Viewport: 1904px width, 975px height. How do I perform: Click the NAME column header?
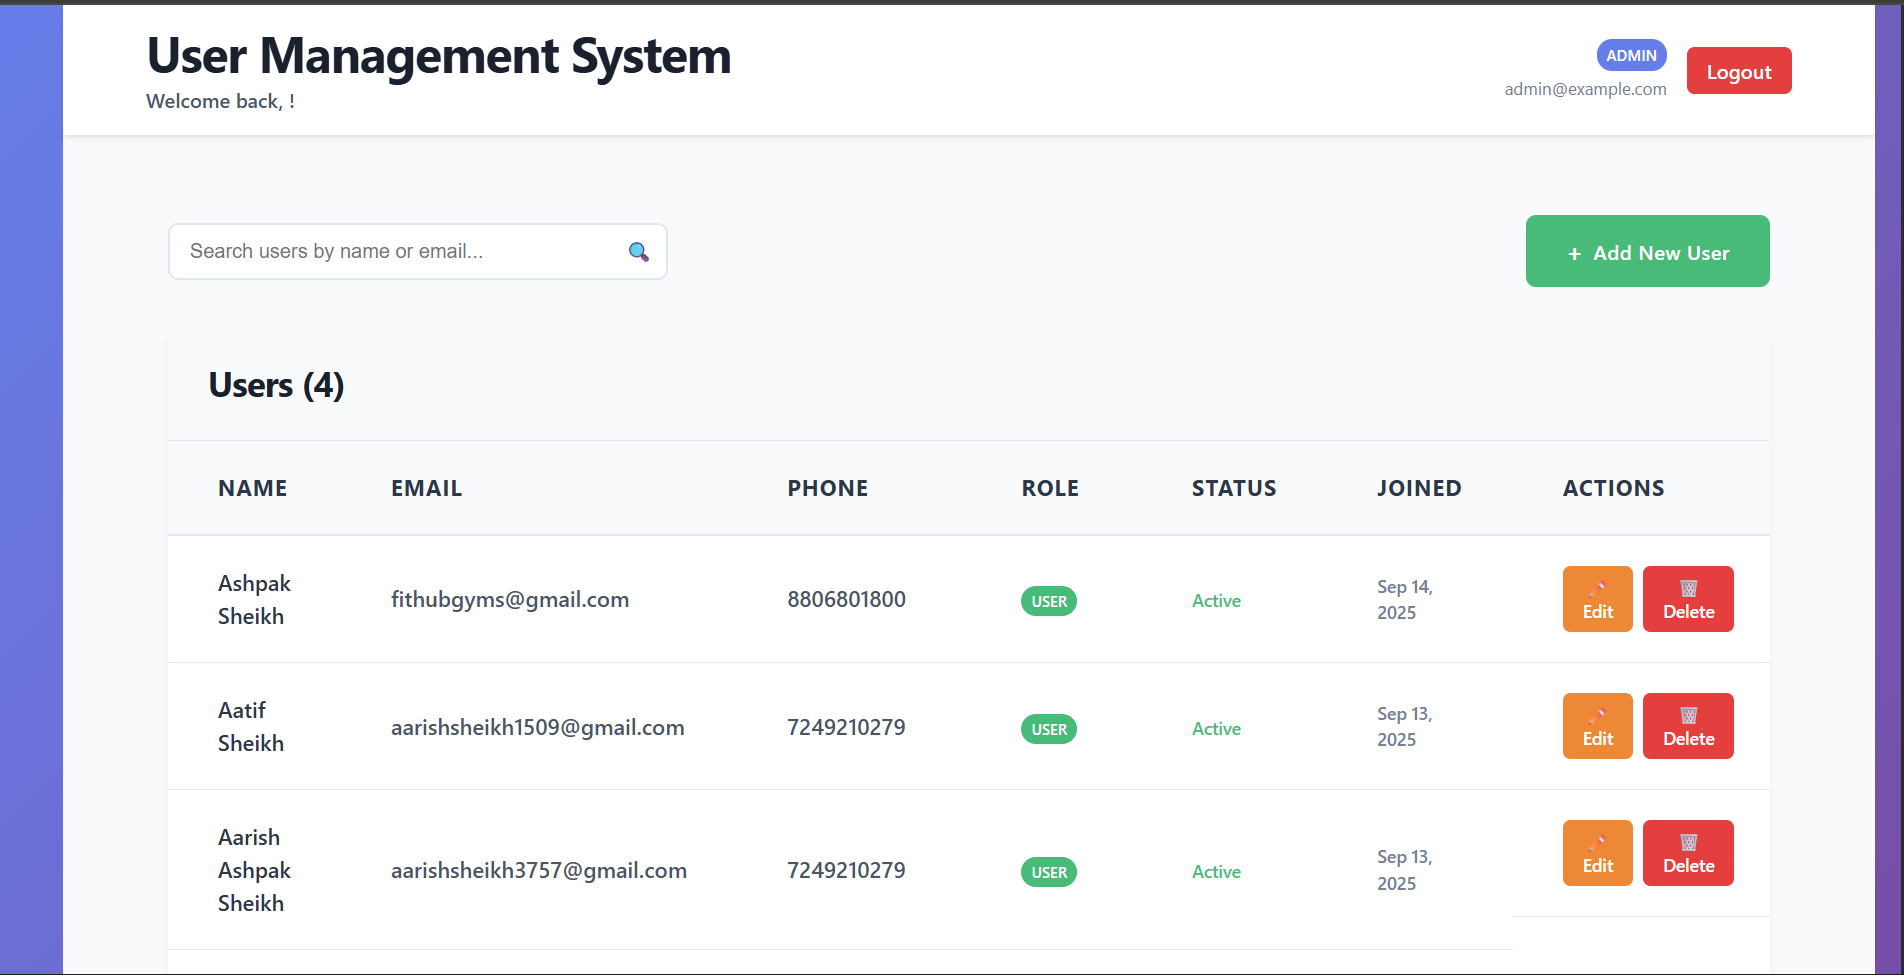253,489
